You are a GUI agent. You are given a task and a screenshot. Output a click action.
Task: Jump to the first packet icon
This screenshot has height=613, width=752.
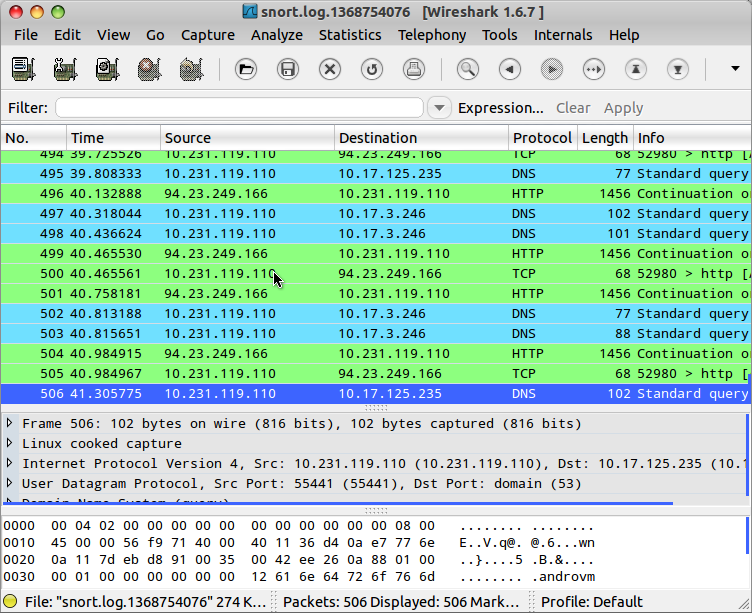[x=636, y=70]
